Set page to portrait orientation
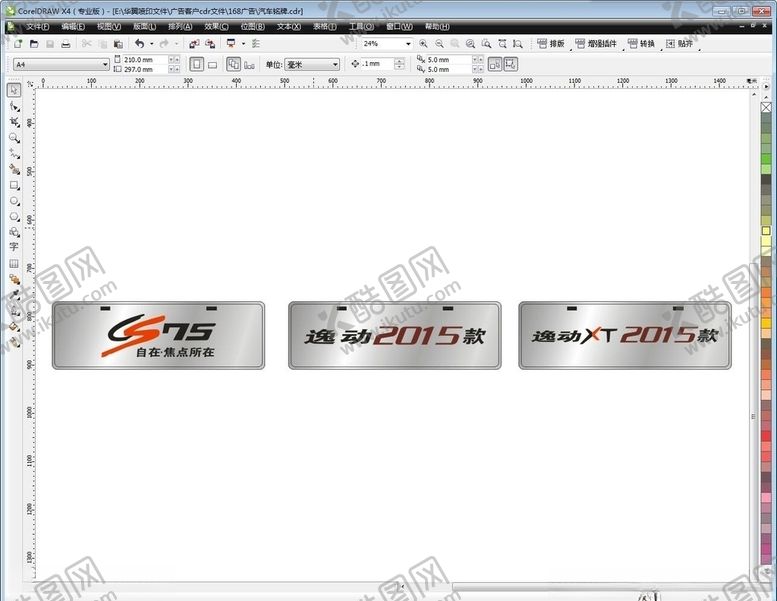Viewport: 777px width, 601px height. click(x=197, y=64)
